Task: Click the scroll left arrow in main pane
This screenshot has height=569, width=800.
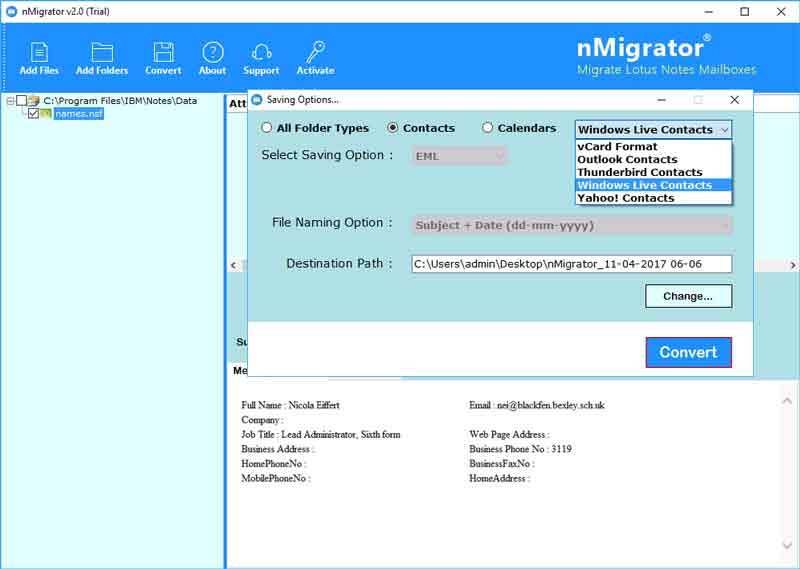Action: [233, 265]
